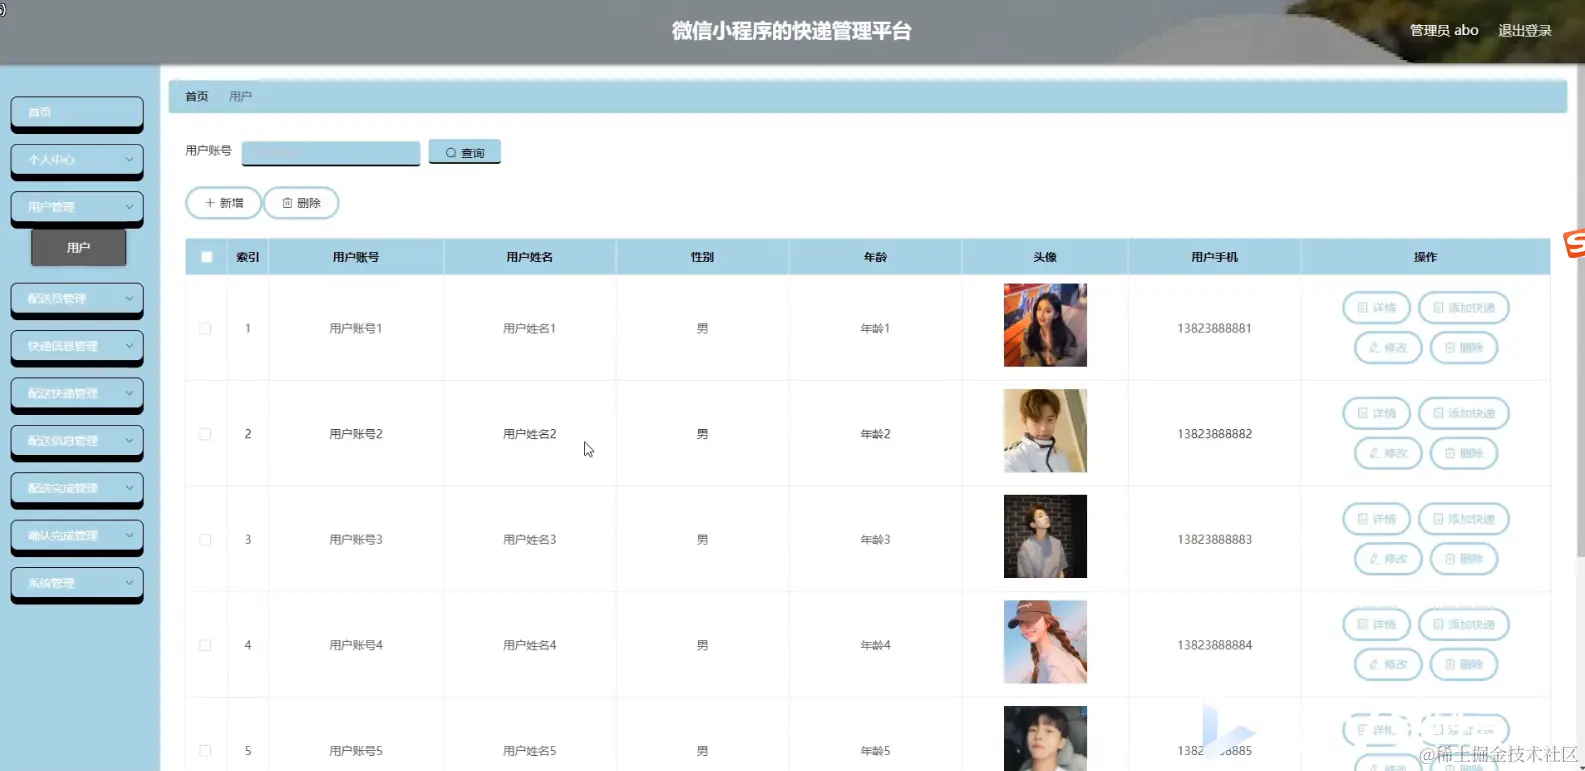
Task: Collapse the 用户管理 sidebar menu
Action: click(x=77, y=207)
